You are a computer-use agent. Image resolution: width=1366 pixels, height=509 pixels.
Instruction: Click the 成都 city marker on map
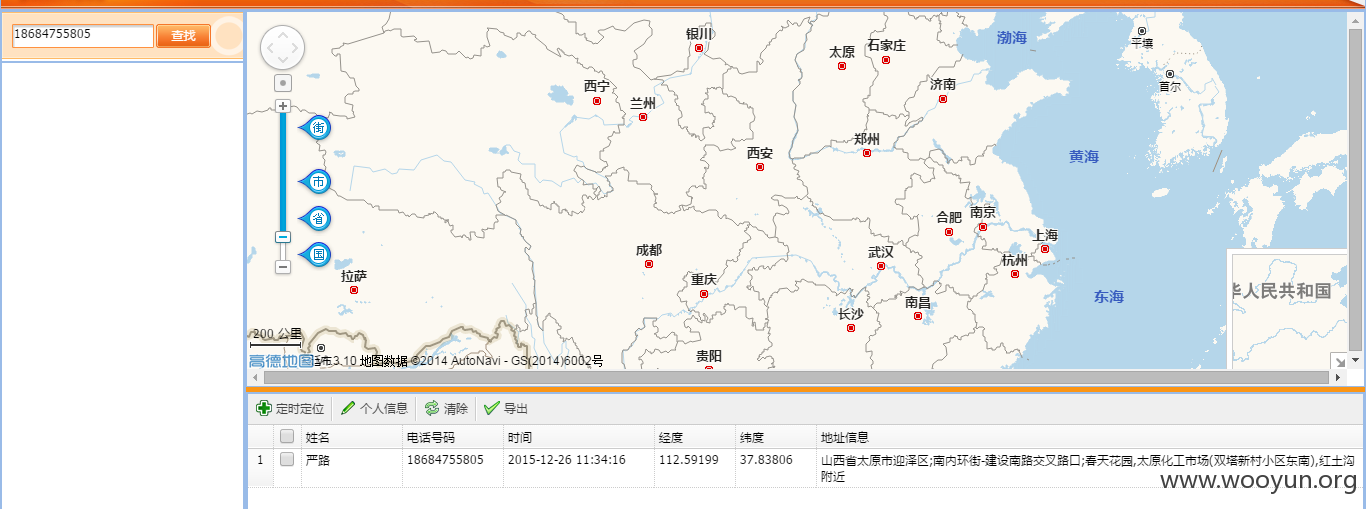point(649,264)
